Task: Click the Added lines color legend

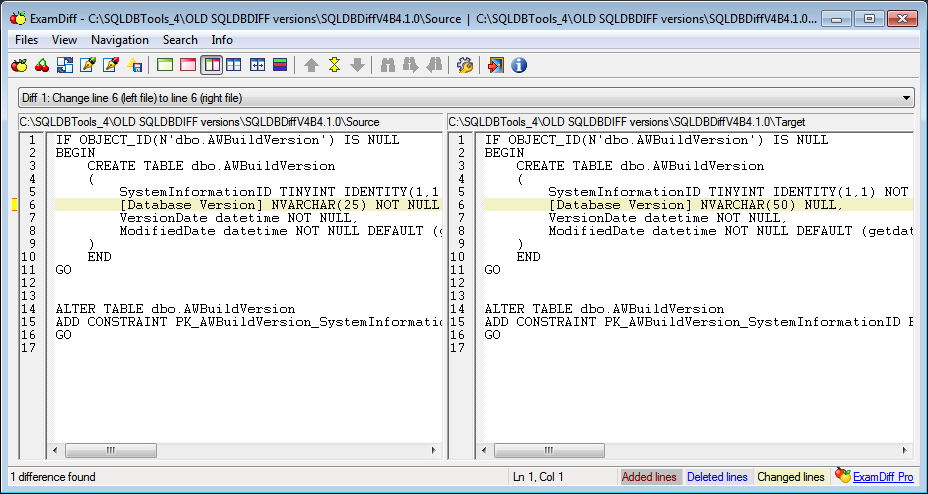Action: point(649,477)
